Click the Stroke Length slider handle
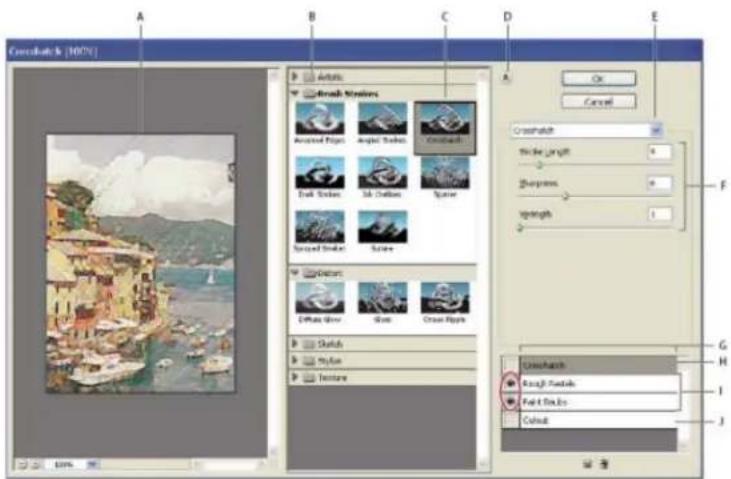 coord(539,165)
